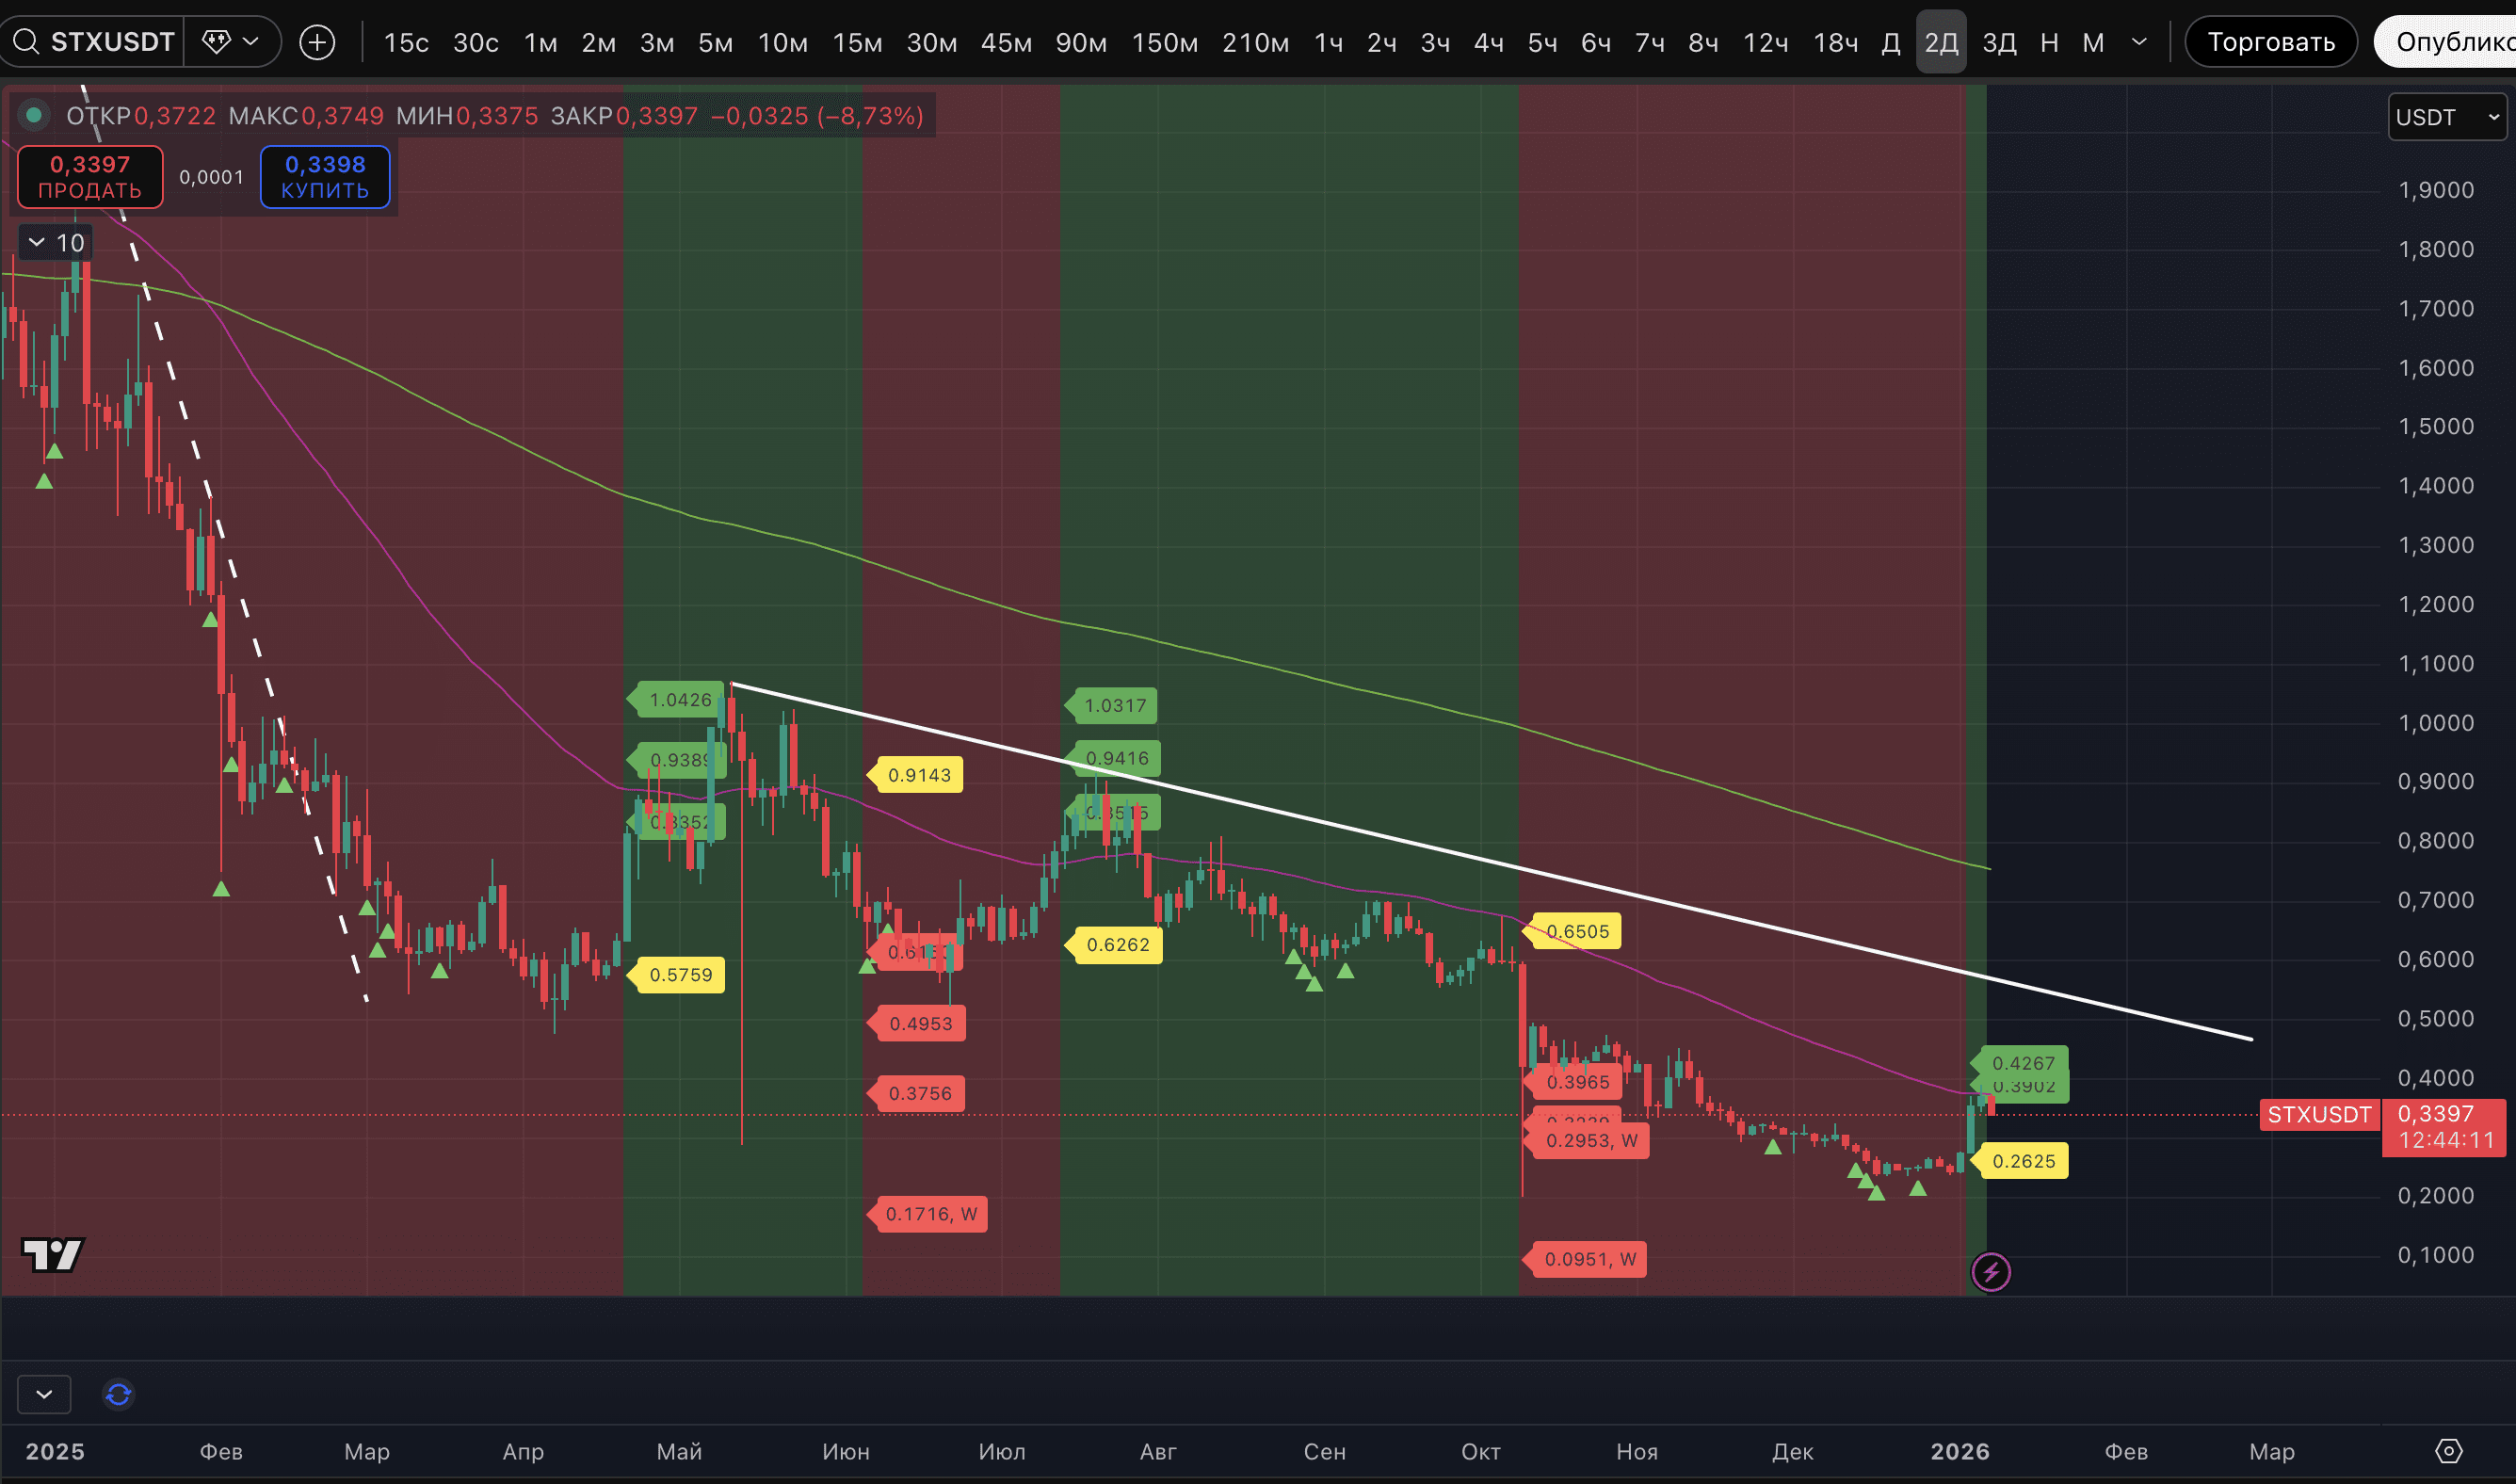Collapse the indicator legend showing 10

coord(37,242)
